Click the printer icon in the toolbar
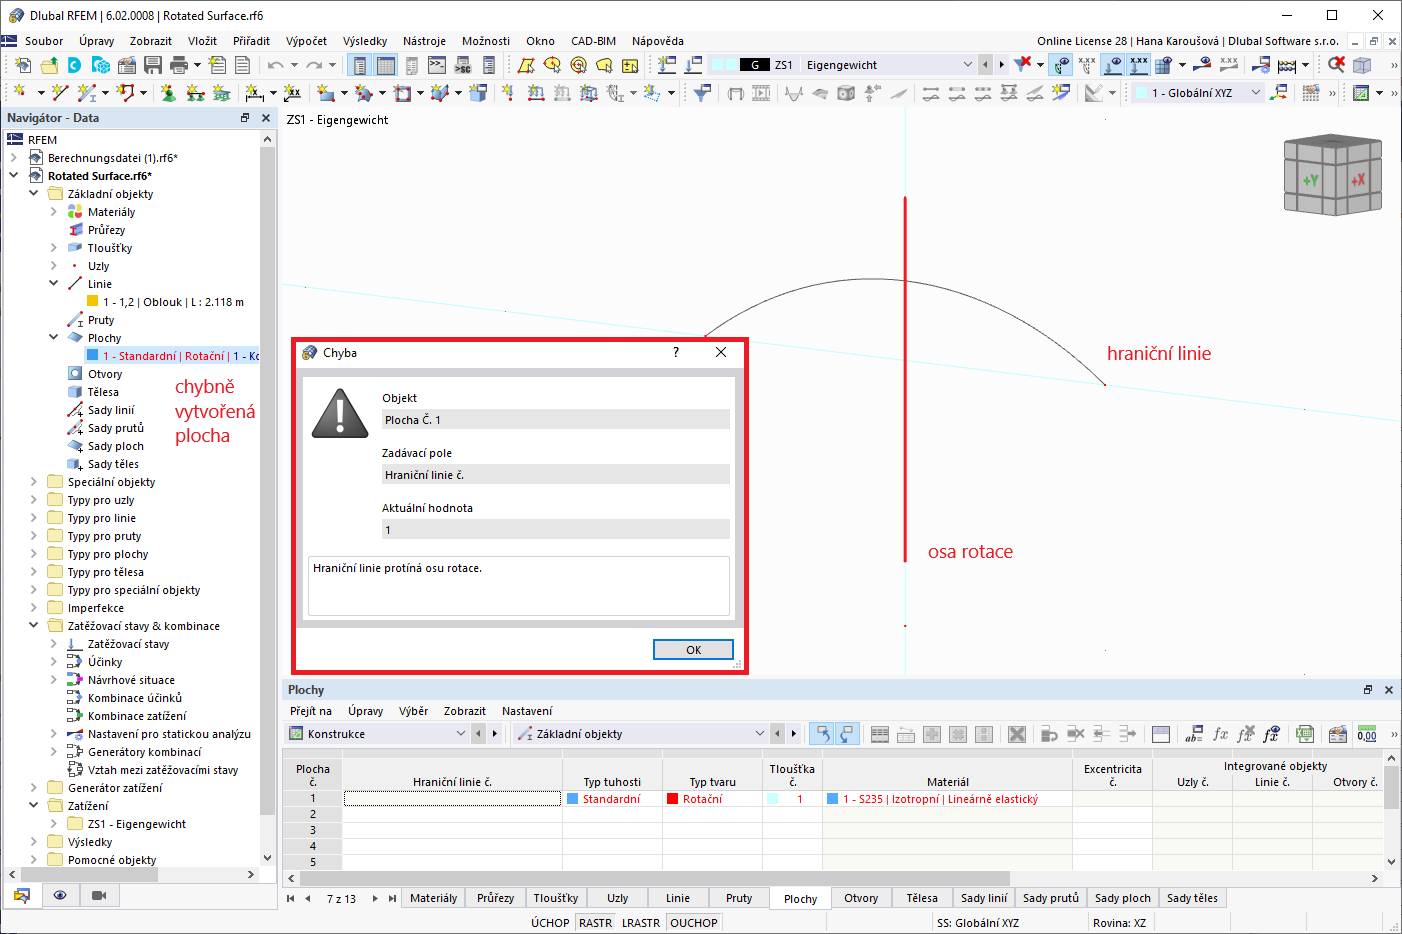 point(178,64)
